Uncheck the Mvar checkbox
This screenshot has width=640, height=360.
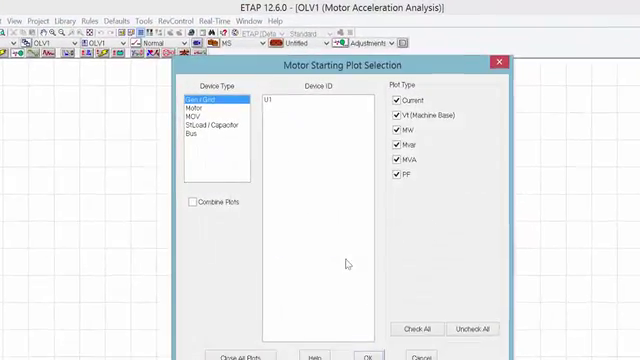(x=396, y=144)
